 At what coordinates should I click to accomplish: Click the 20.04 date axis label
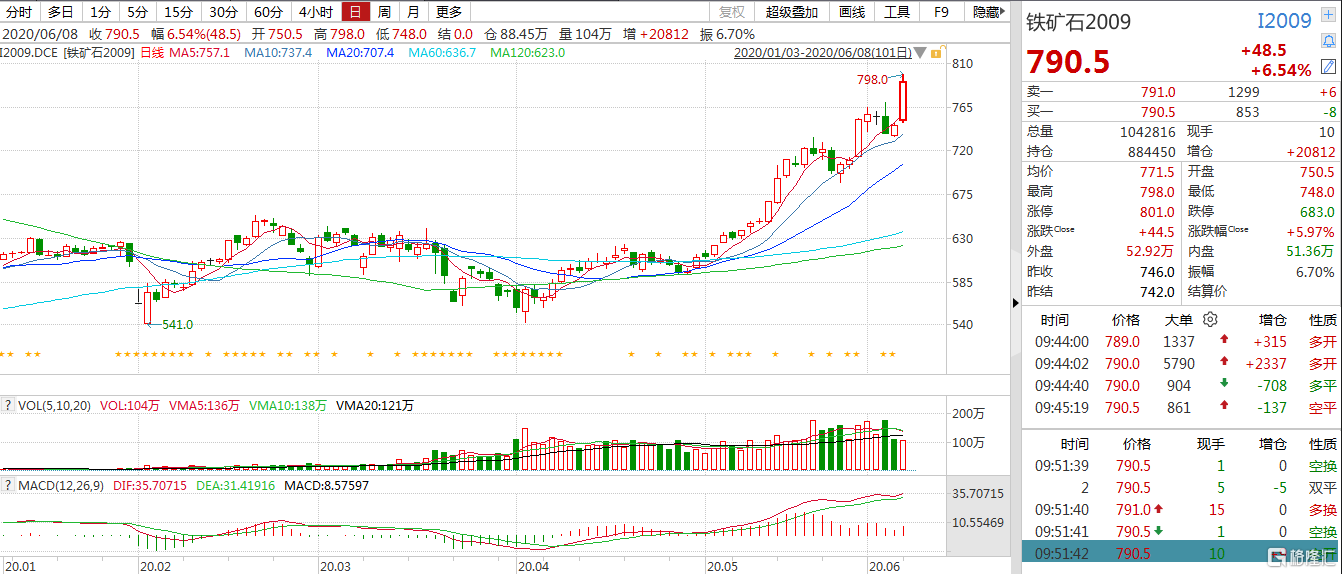coord(533,565)
